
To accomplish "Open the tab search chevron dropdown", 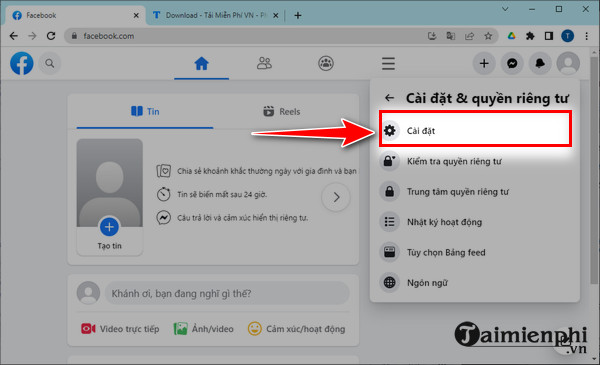I will (x=505, y=9).
